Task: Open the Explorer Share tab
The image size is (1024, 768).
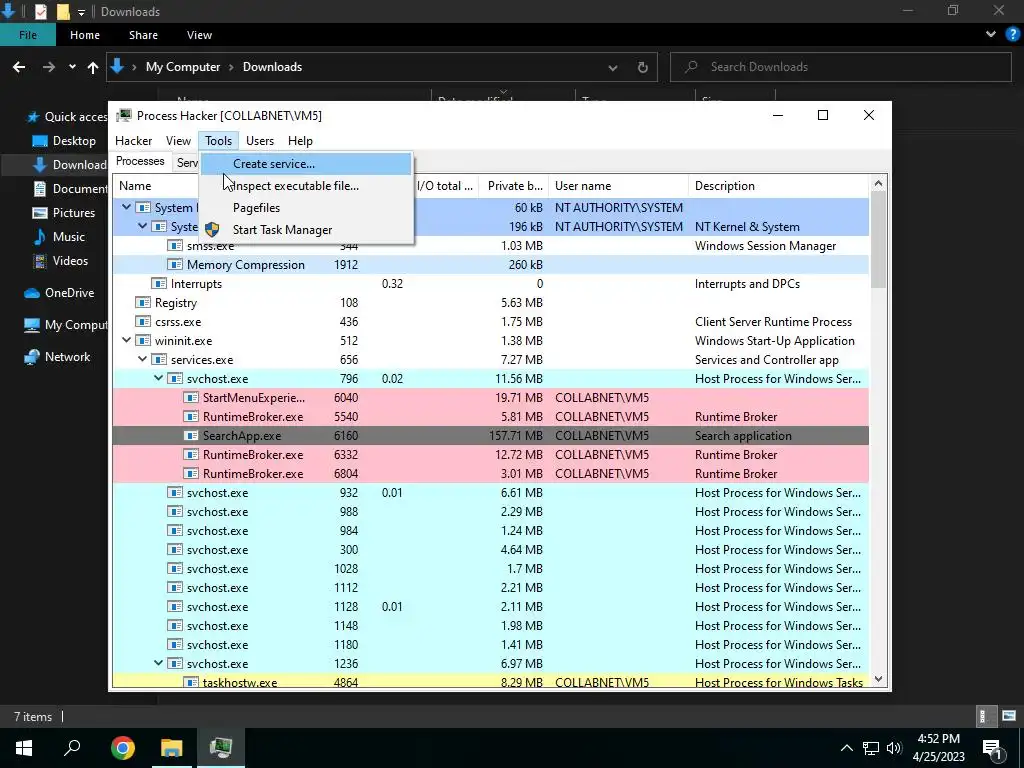Action: click(143, 35)
